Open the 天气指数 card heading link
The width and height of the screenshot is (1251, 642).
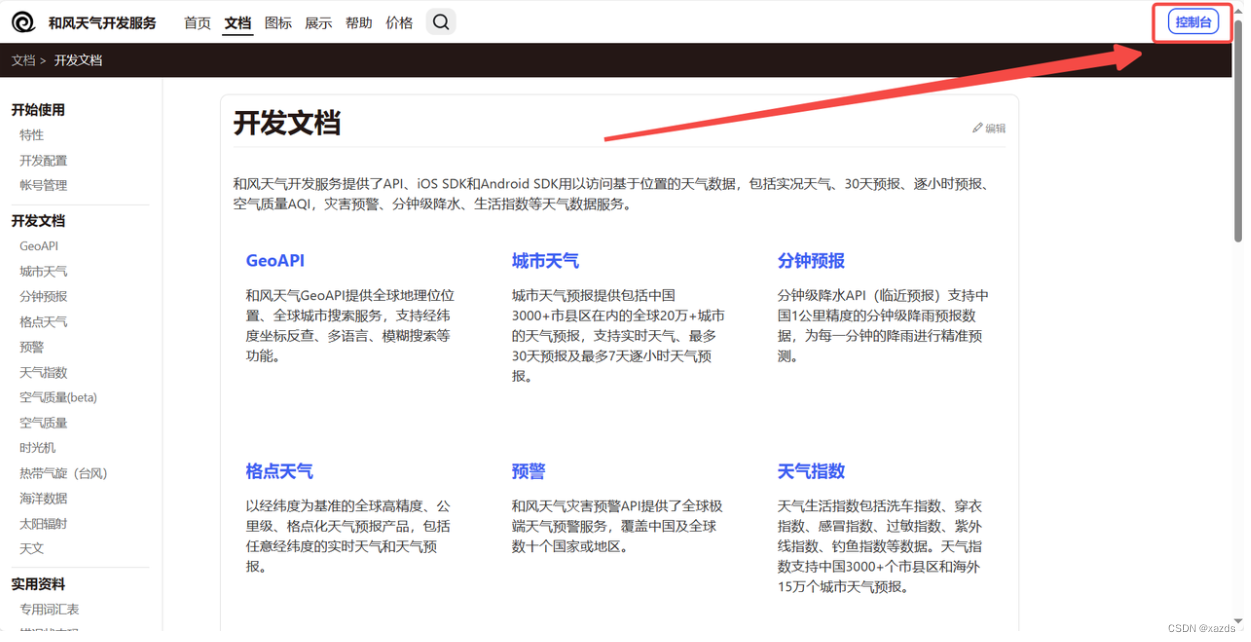(811, 471)
